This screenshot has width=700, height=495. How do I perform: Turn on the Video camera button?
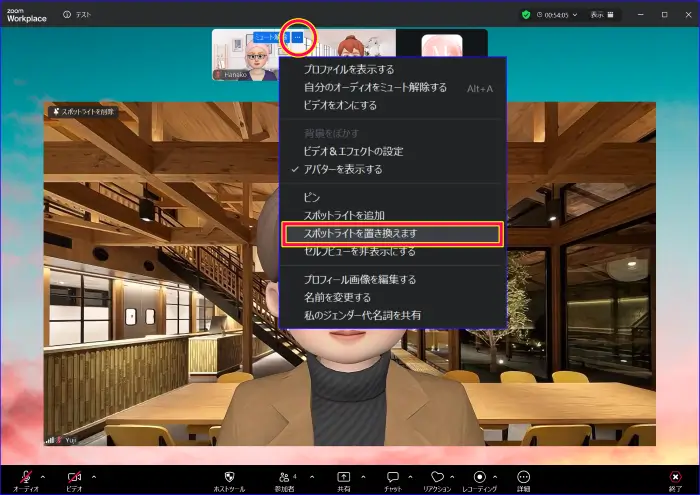[74, 477]
